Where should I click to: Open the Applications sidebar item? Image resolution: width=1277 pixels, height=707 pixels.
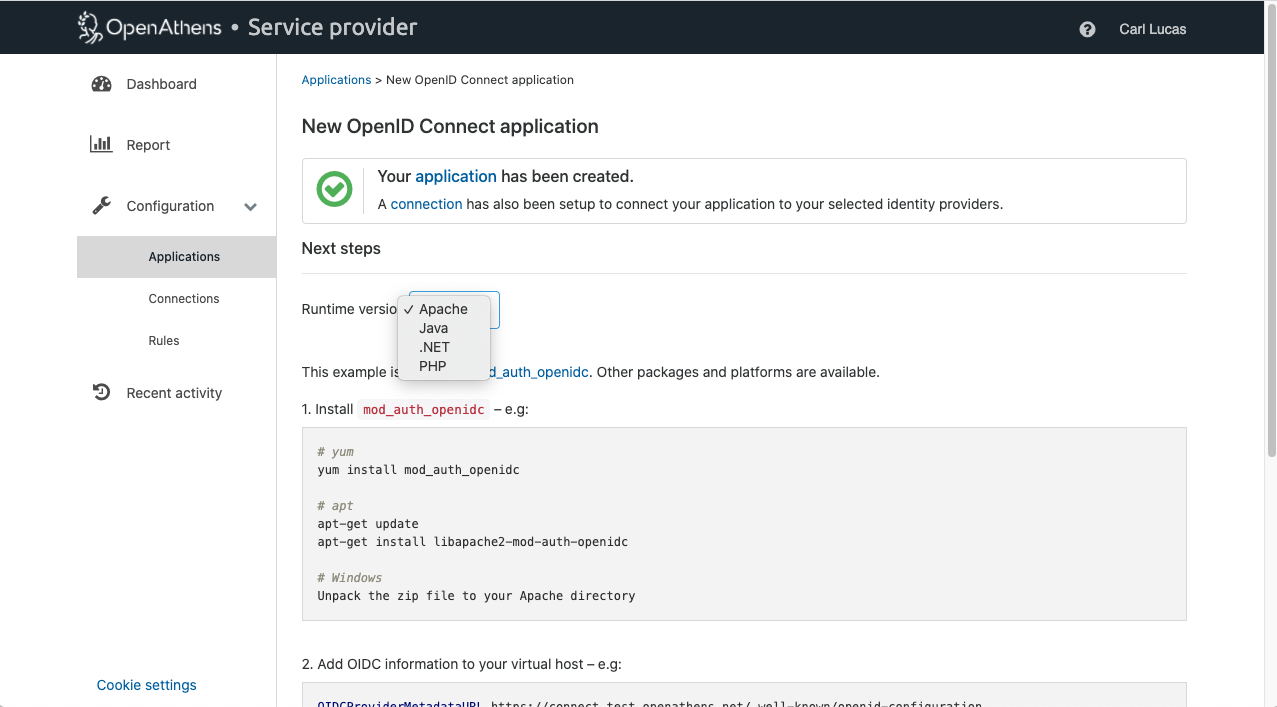click(184, 257)
